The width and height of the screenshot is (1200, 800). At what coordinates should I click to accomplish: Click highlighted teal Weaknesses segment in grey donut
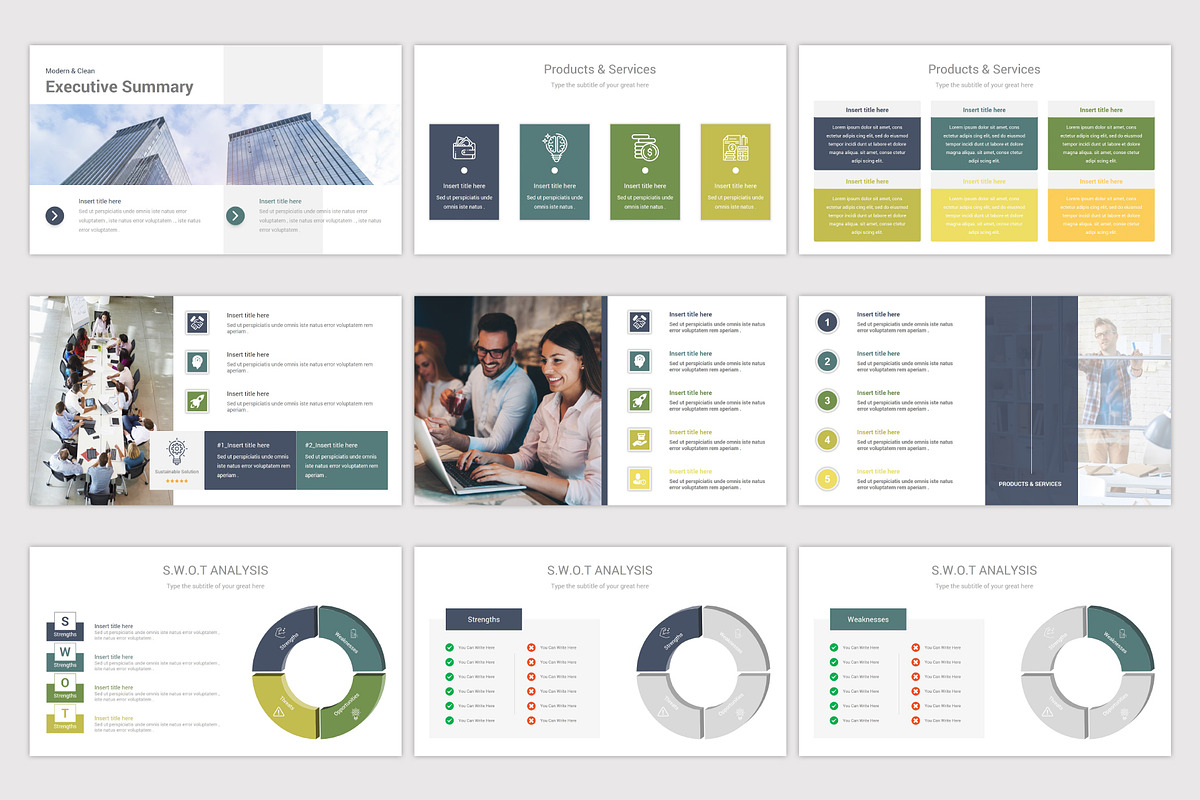(1122, 638)
